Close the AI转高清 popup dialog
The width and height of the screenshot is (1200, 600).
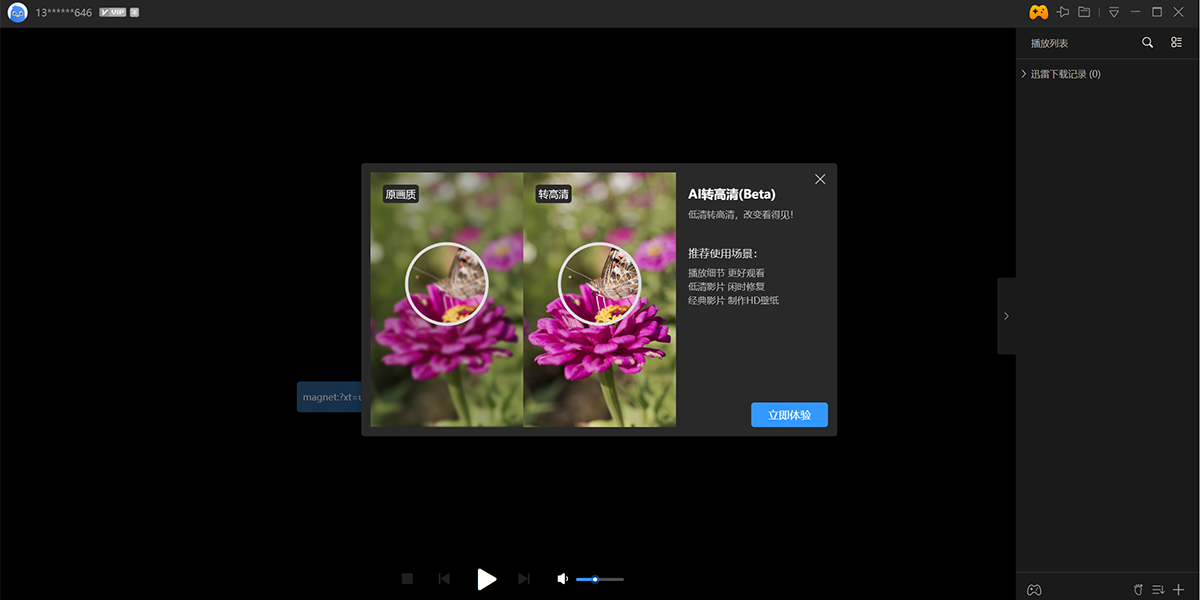820,179
